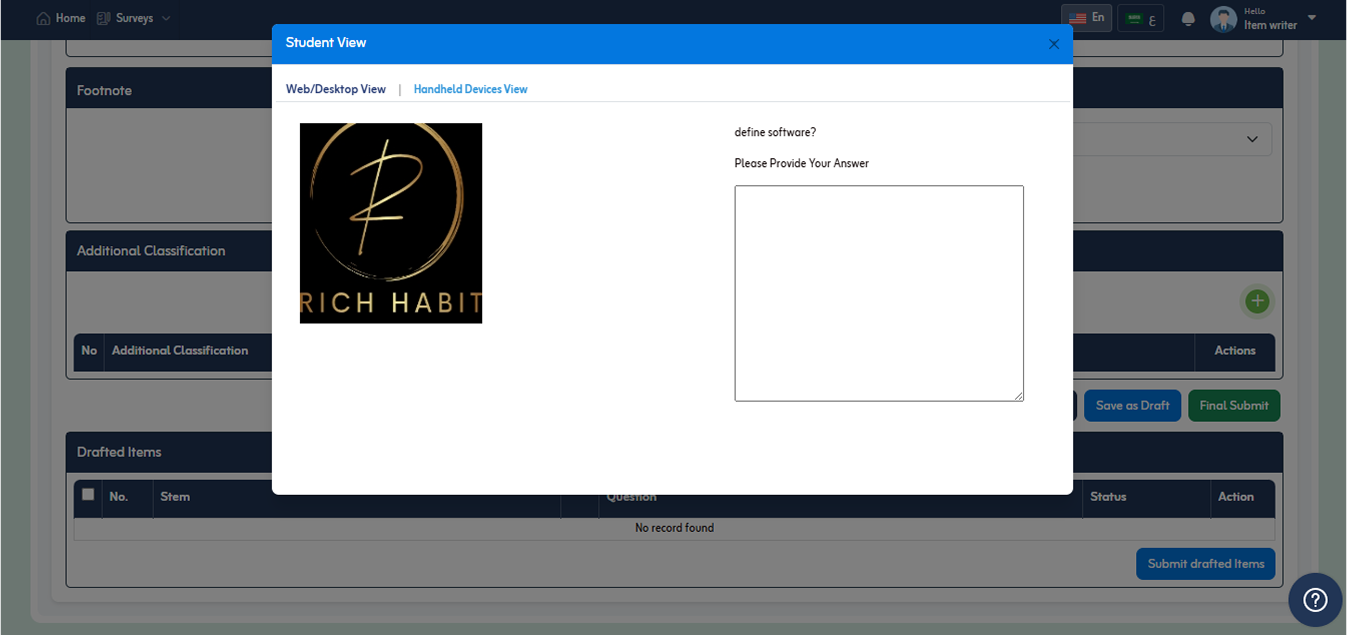
Task: Toggle select-all checkbox in Drafted Items
Action: pyautogui.click(x=88, y=494)
